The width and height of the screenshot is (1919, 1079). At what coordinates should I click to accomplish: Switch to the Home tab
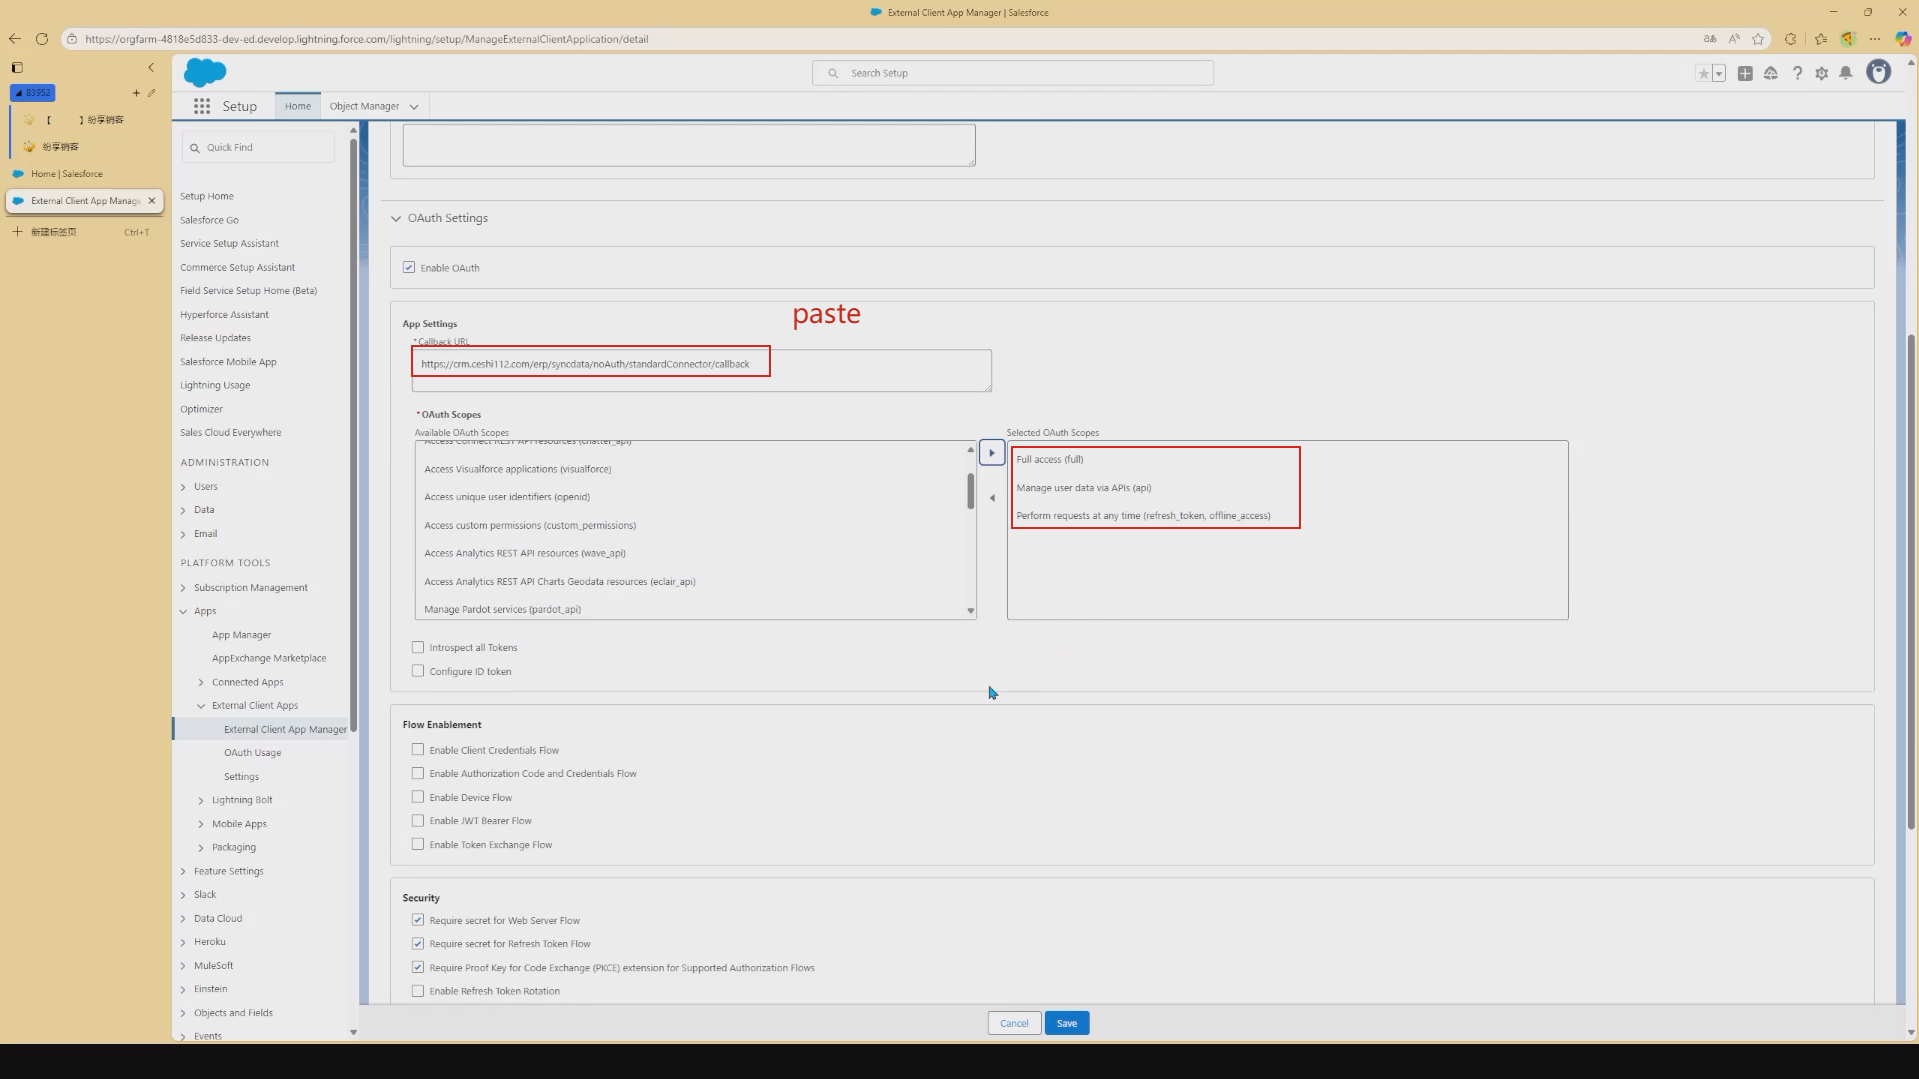pos(297,106)
